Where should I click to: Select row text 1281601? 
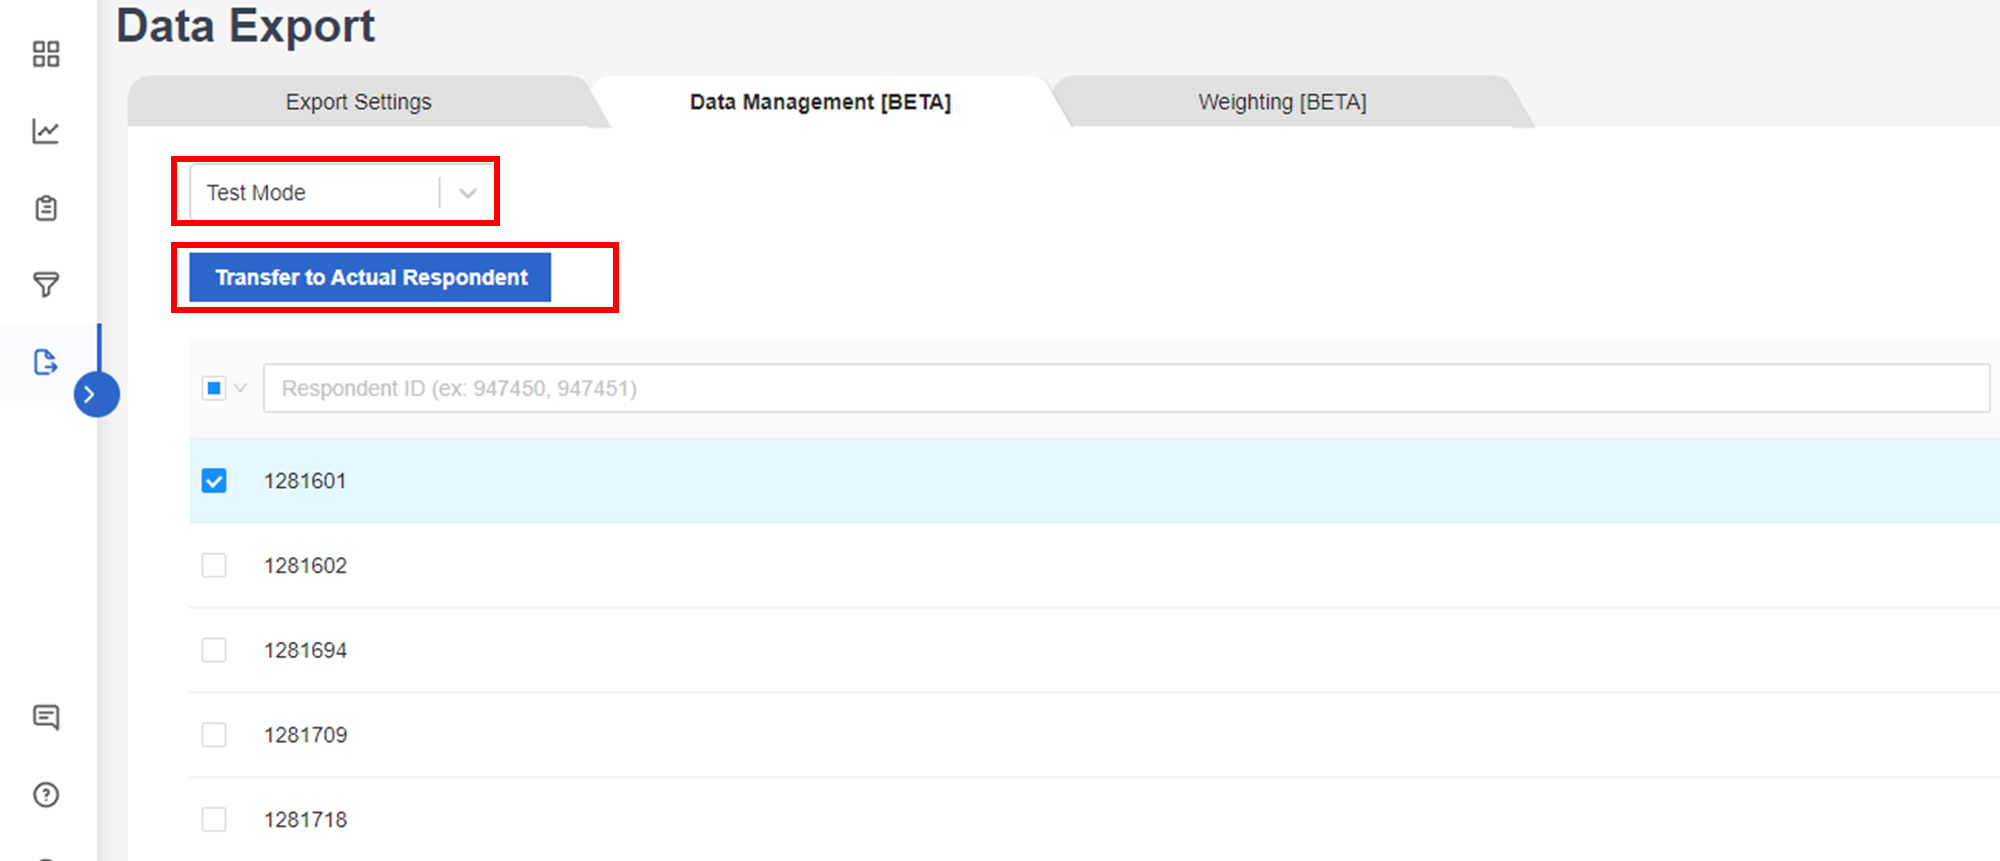(305, 481)
